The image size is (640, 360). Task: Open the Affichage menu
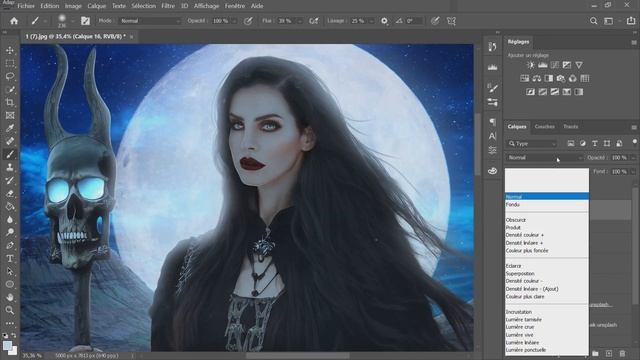(x=206, y=6)
